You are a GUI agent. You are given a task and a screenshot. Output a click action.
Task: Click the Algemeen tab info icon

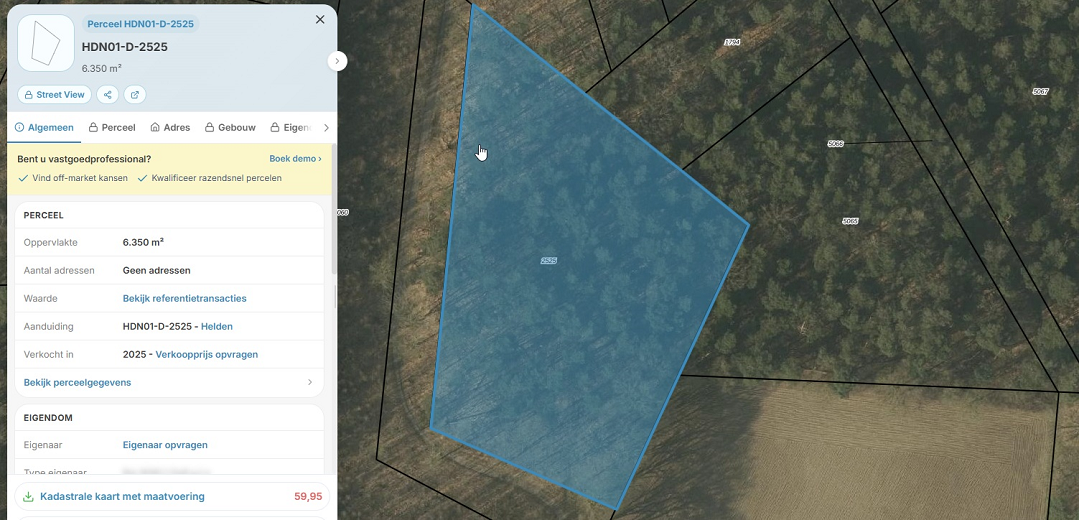(x=19, y=128)
